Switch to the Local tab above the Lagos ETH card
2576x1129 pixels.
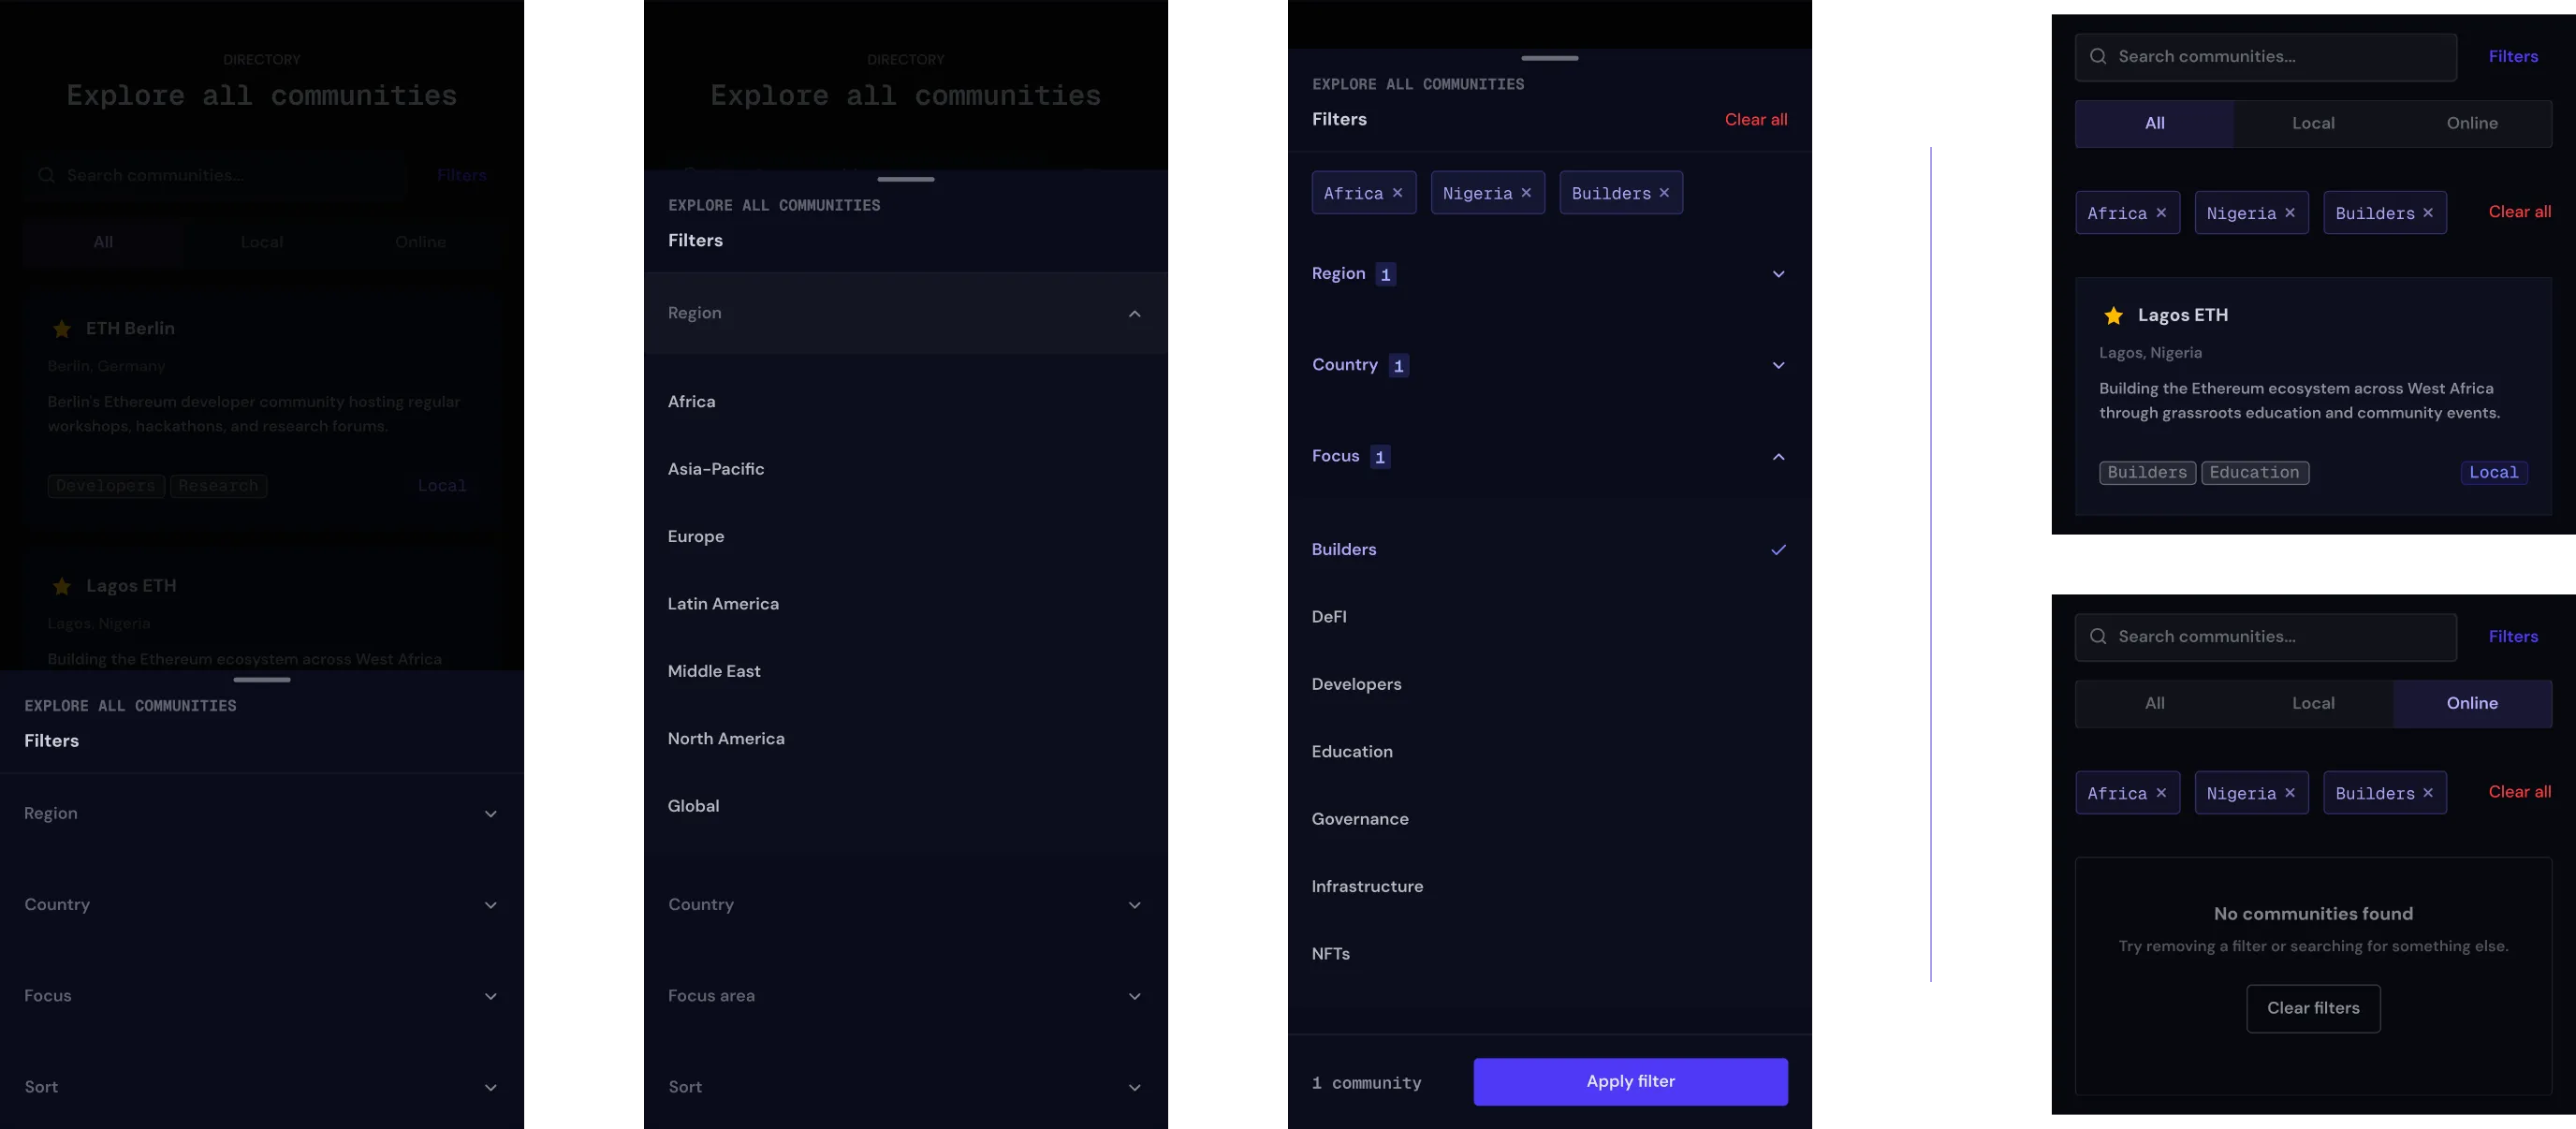coord(2313,123)
